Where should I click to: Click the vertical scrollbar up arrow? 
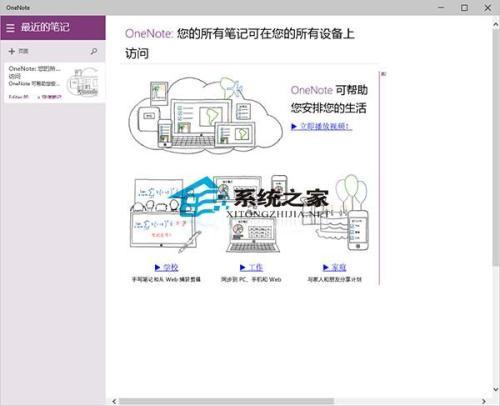pos(496,24)
